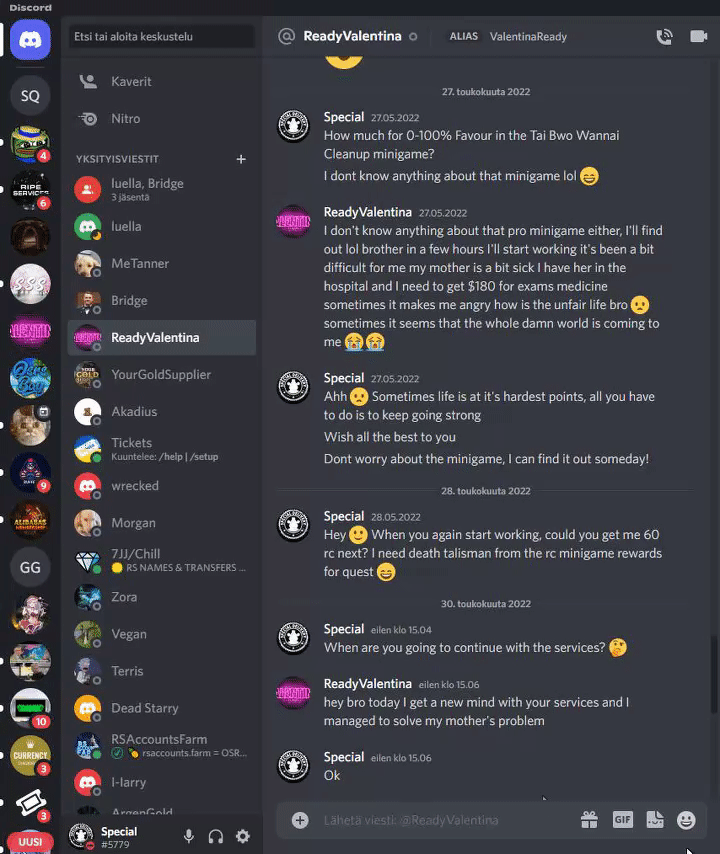
Task: Toggle microphone mute
Action: [x=188, y=836]
